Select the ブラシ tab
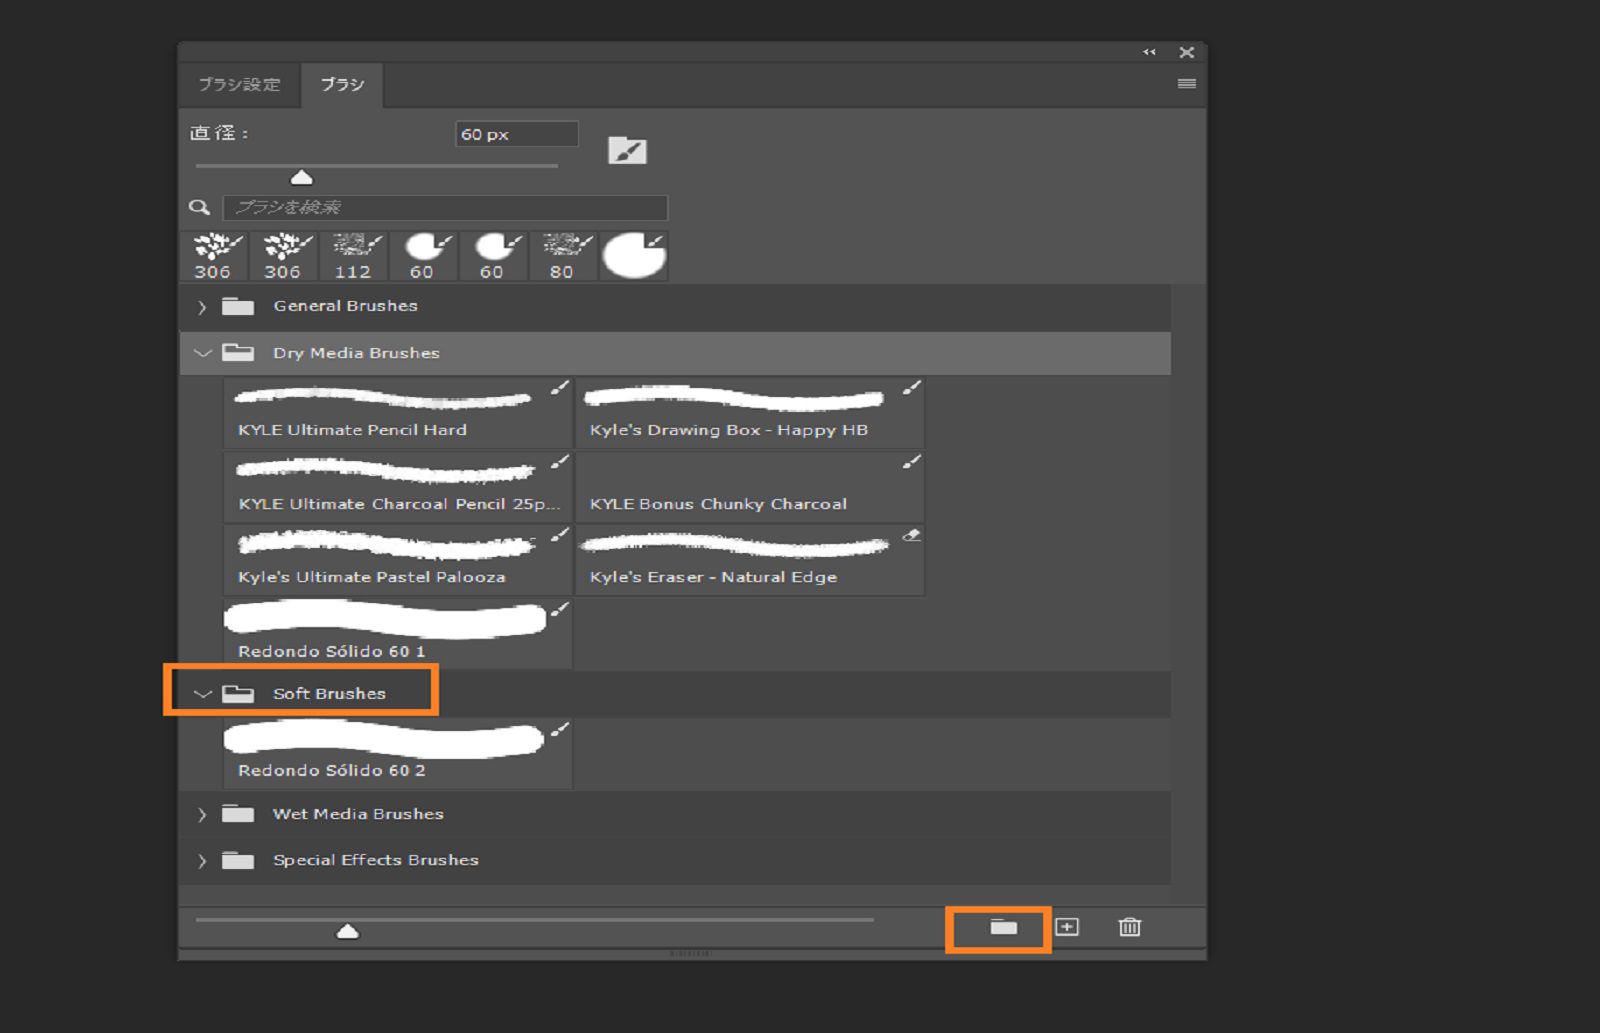The width and height of the screenshot is (1600, 1033). point(342,85)
